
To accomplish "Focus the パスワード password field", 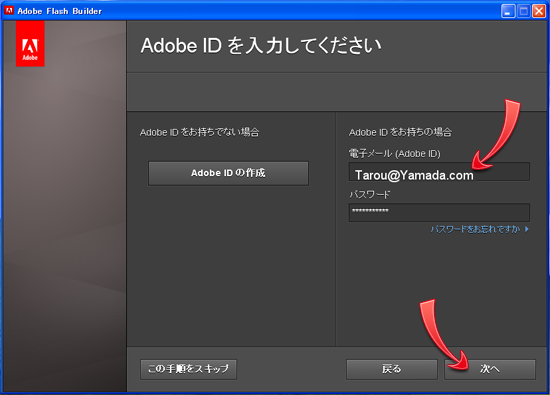I will pyautogui.click(x=439, y=213).
